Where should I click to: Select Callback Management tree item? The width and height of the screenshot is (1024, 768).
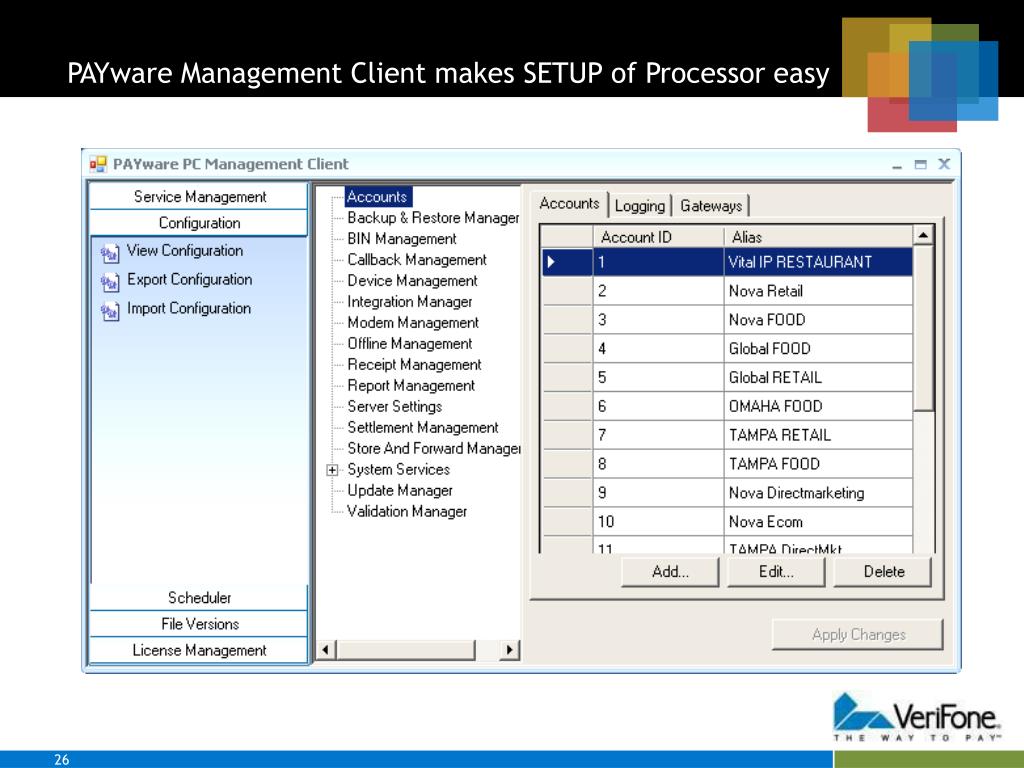[x=417, y=259]
